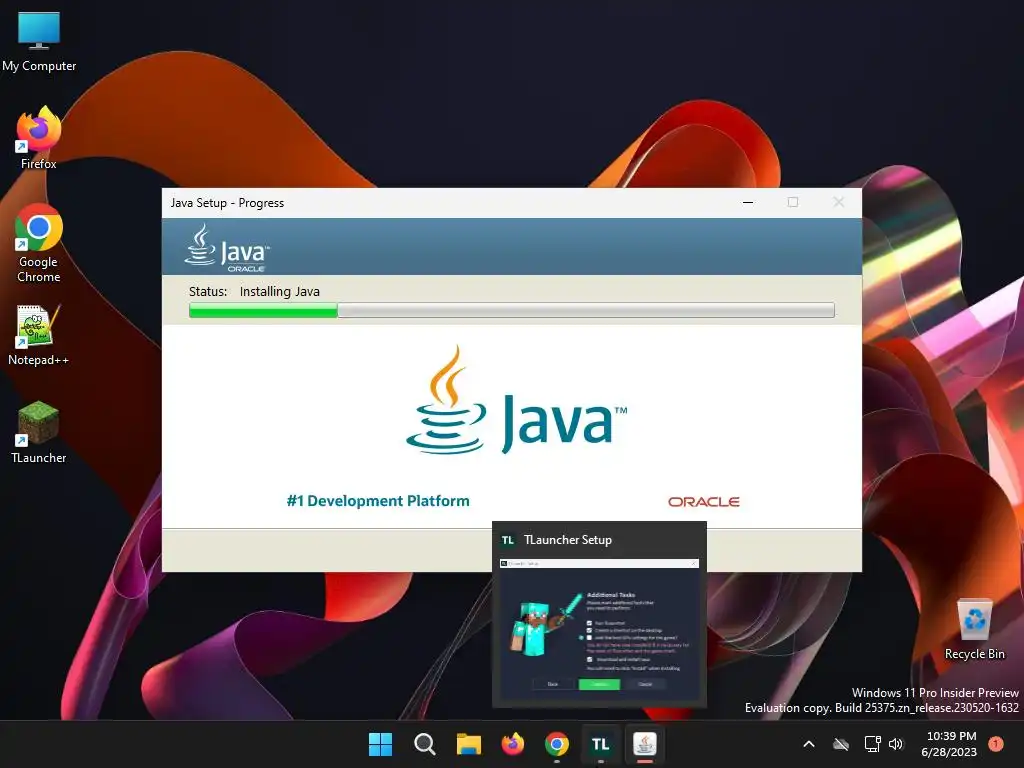
Task: Open the Notepad++ desktop shortcut
Action: click(x=39, y=334)
